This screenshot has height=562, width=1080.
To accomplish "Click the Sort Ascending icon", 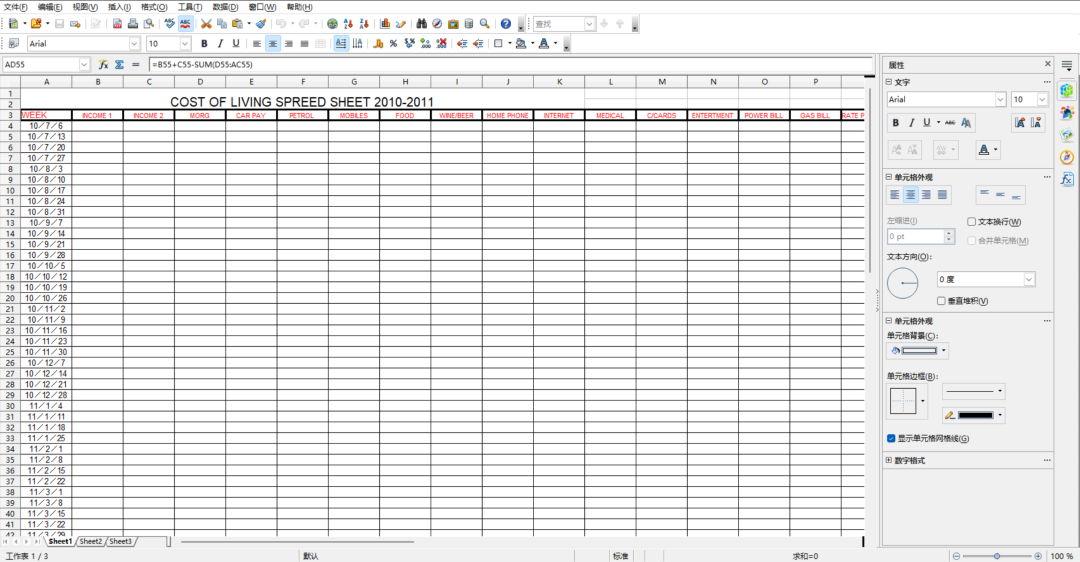I will (349, 24).
